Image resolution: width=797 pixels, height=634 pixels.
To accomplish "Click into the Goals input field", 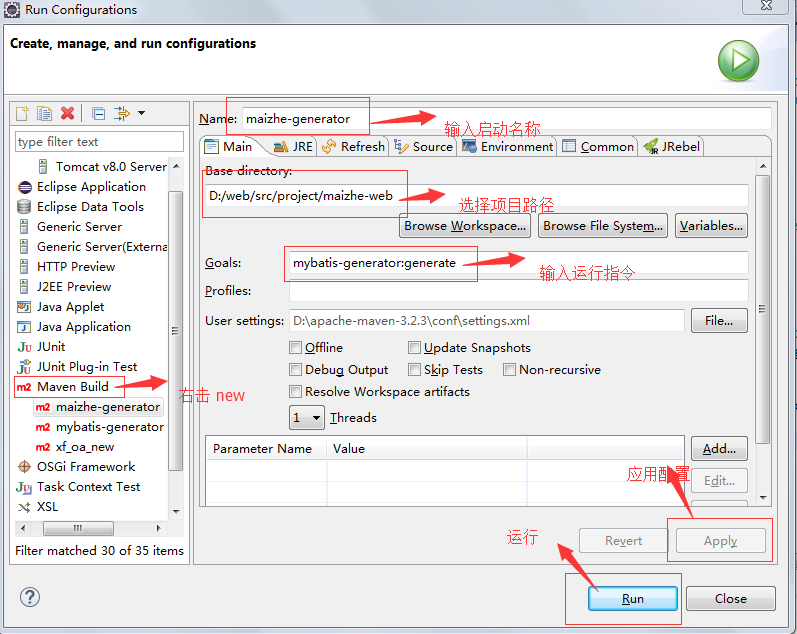I will coord(516,263).
